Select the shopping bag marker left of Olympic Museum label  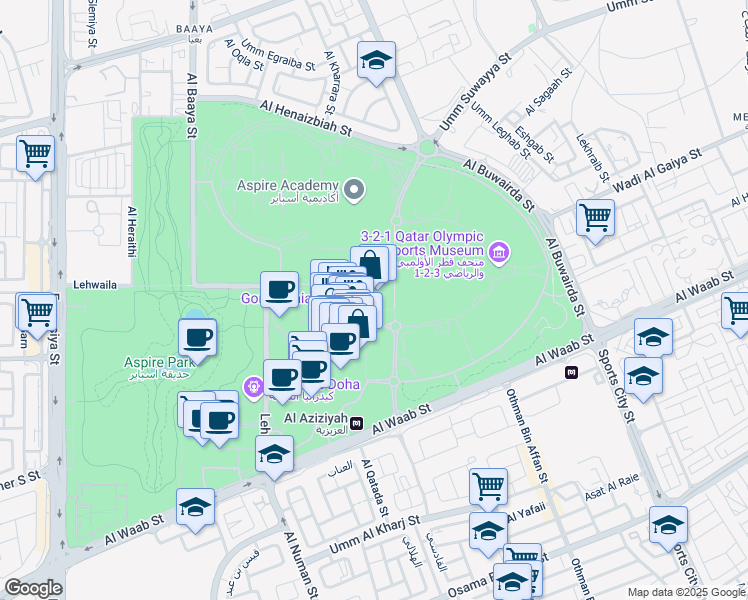(370, 265)
